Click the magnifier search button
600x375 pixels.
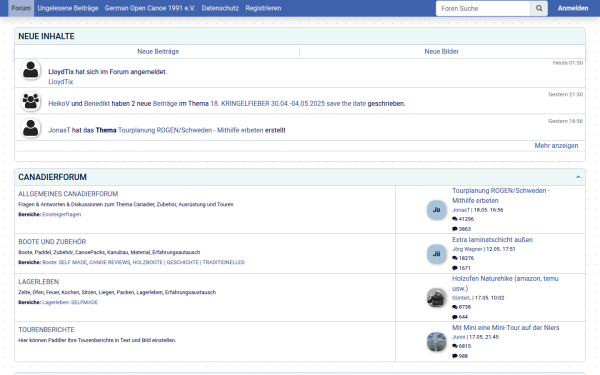(x=539, y=8)
